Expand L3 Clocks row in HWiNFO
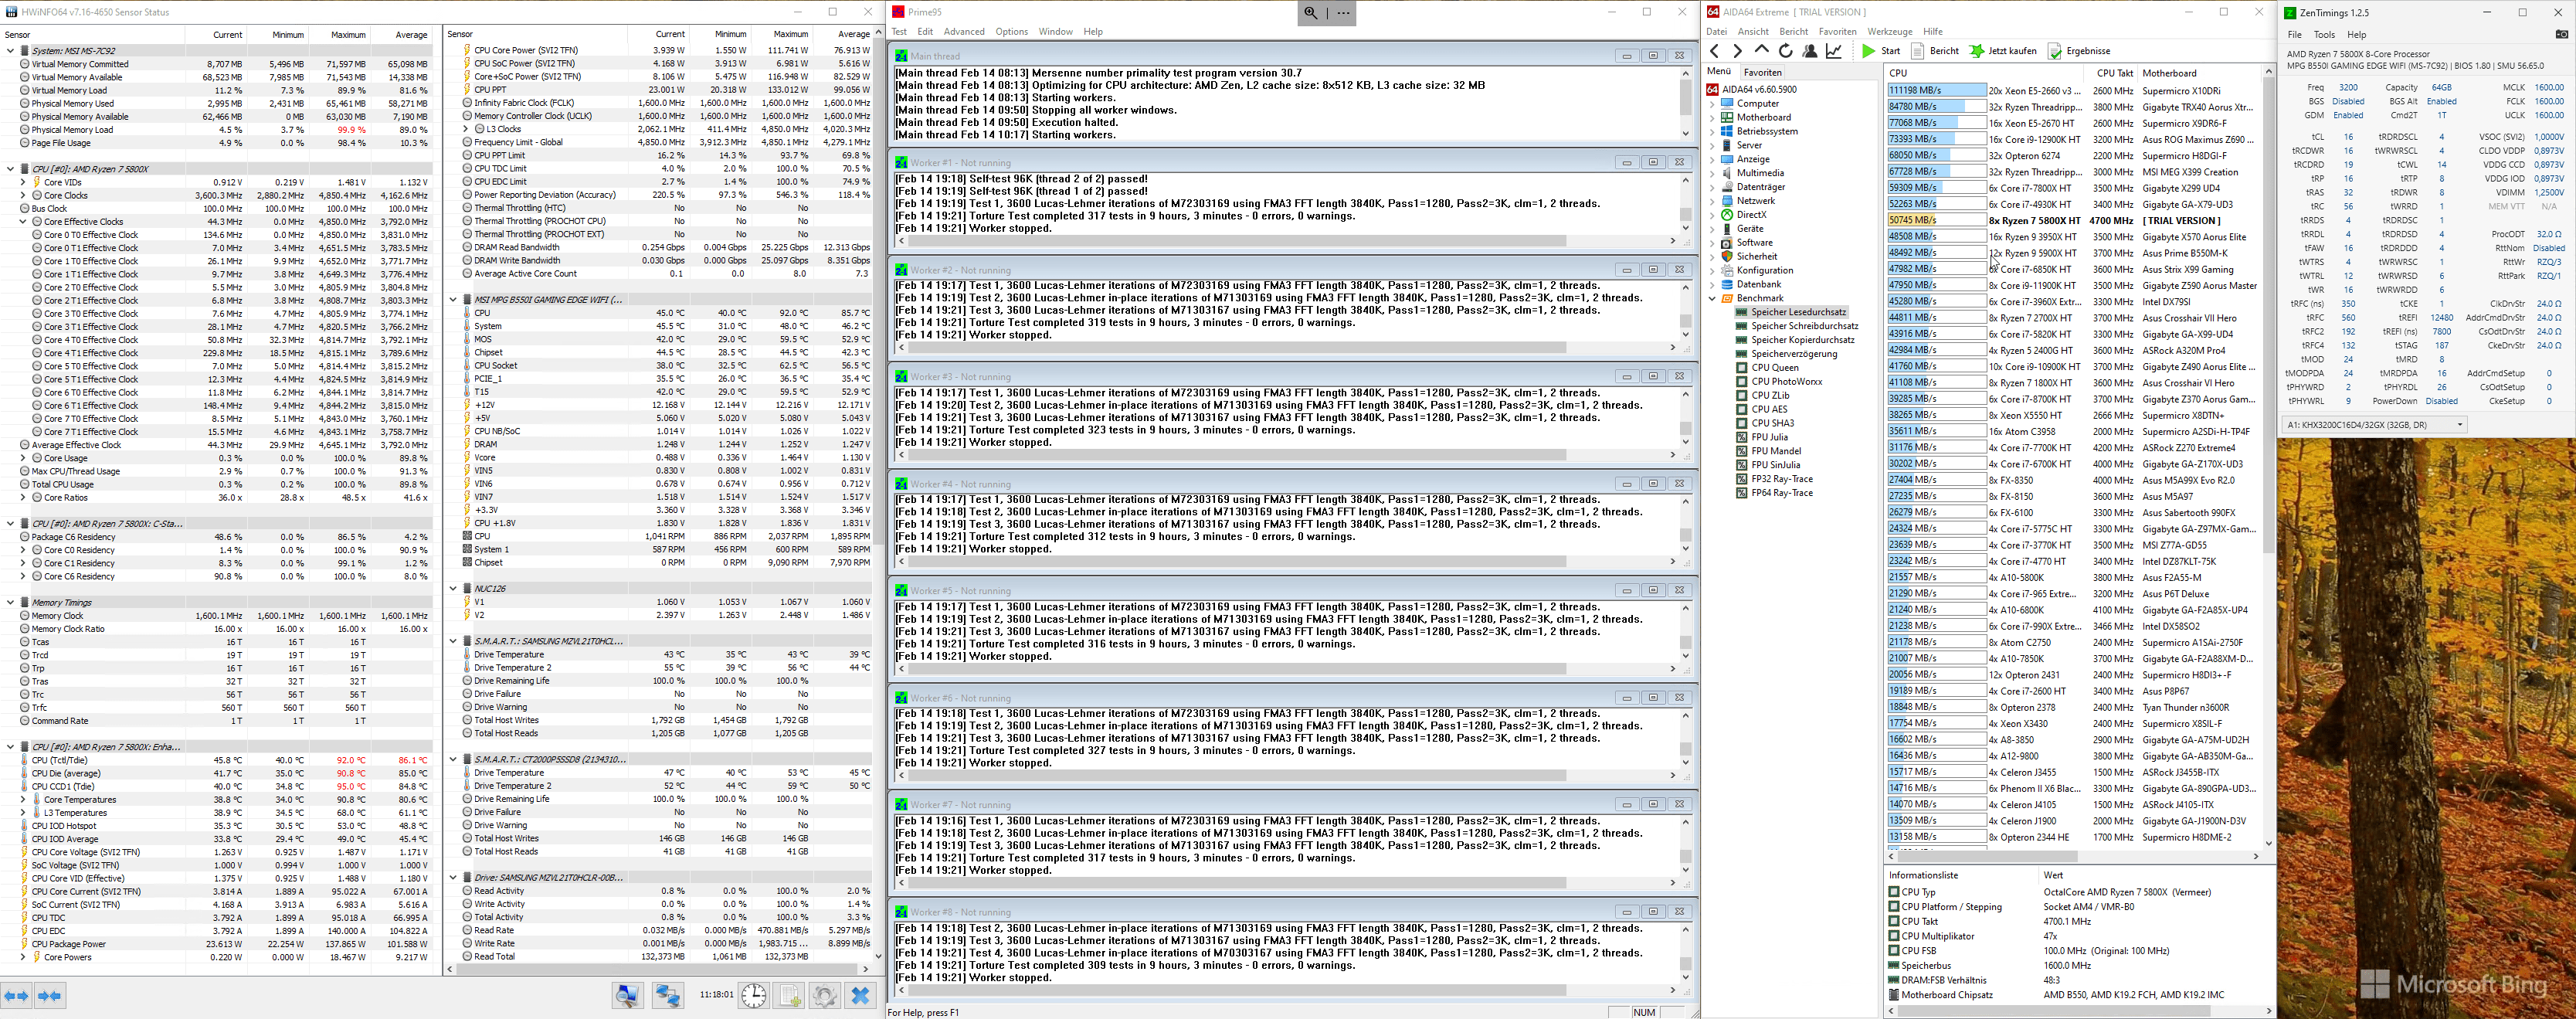The image size is (2576, 1019). click(x=465, y=129)
